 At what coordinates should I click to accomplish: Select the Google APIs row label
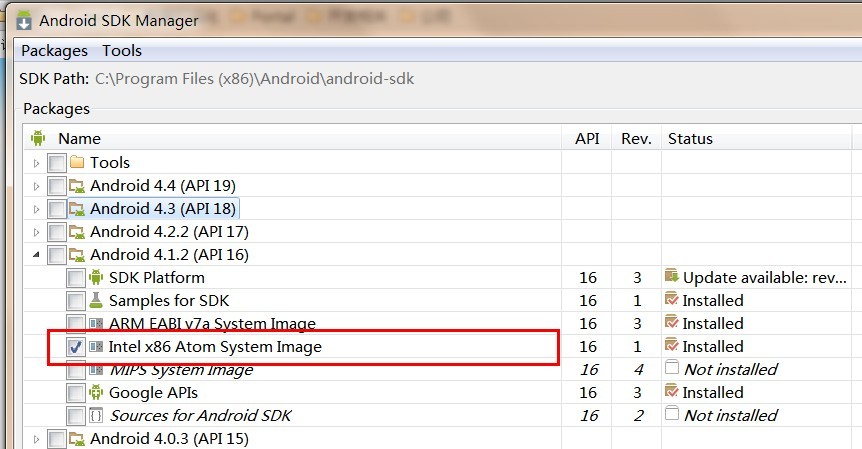pyautogui.click(x=153, y=393)
